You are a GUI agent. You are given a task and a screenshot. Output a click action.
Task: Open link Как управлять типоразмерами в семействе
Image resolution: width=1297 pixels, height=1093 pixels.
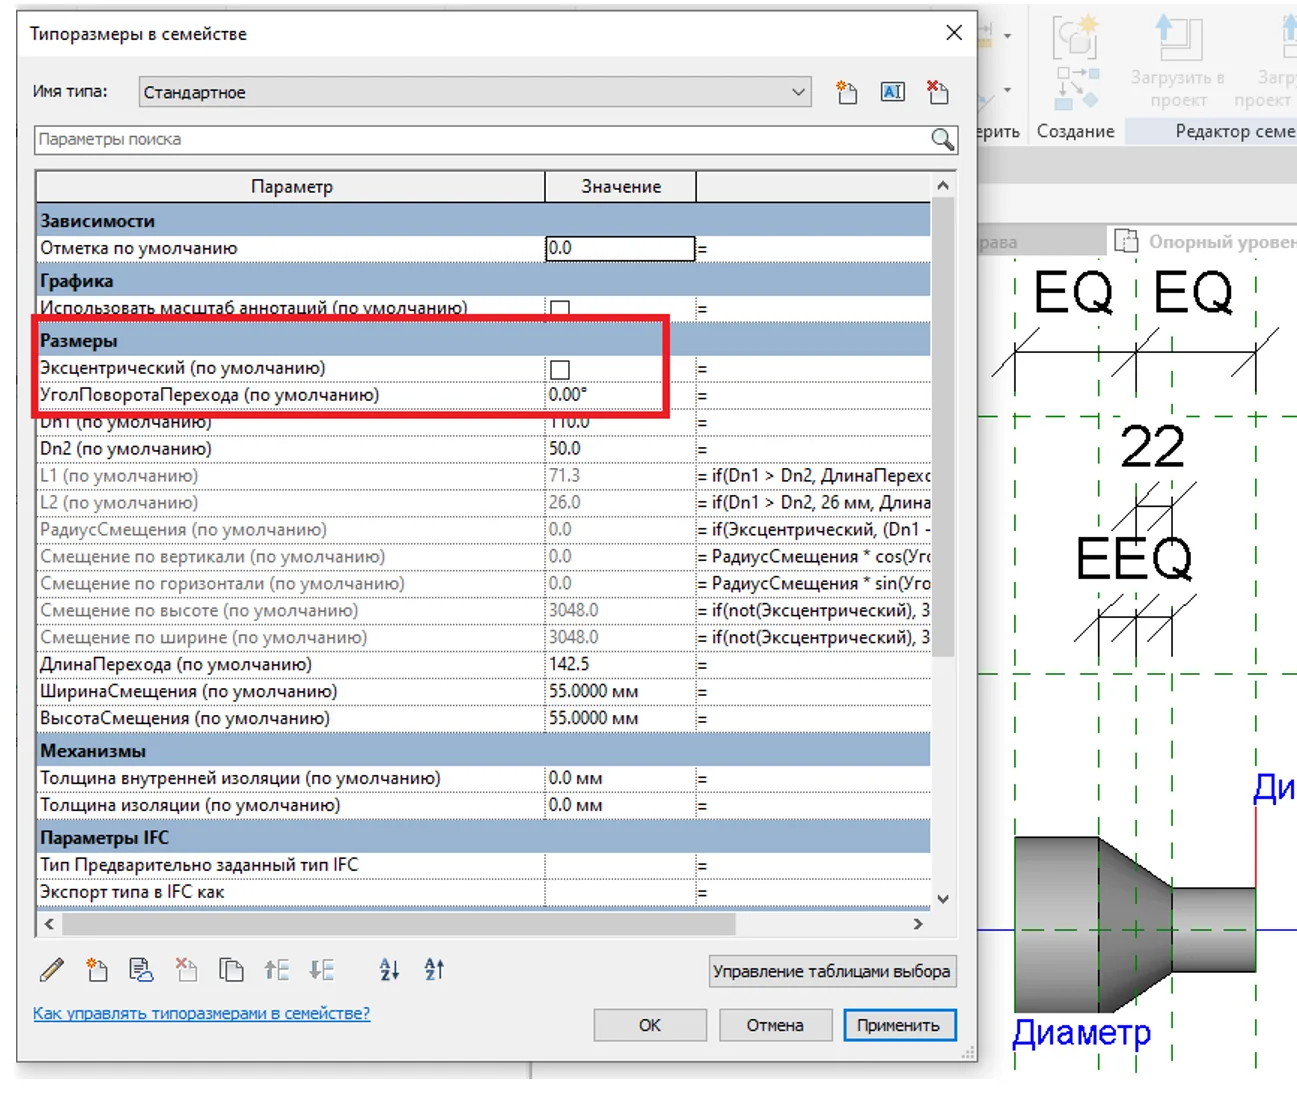[x=201, y=1013]
